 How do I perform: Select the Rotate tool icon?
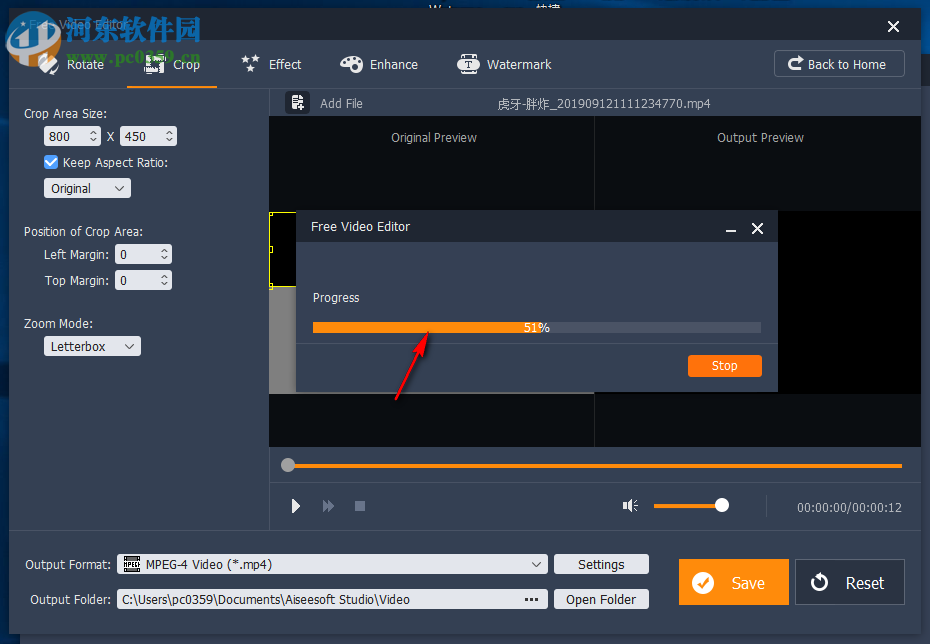click(x=48, y=64)
